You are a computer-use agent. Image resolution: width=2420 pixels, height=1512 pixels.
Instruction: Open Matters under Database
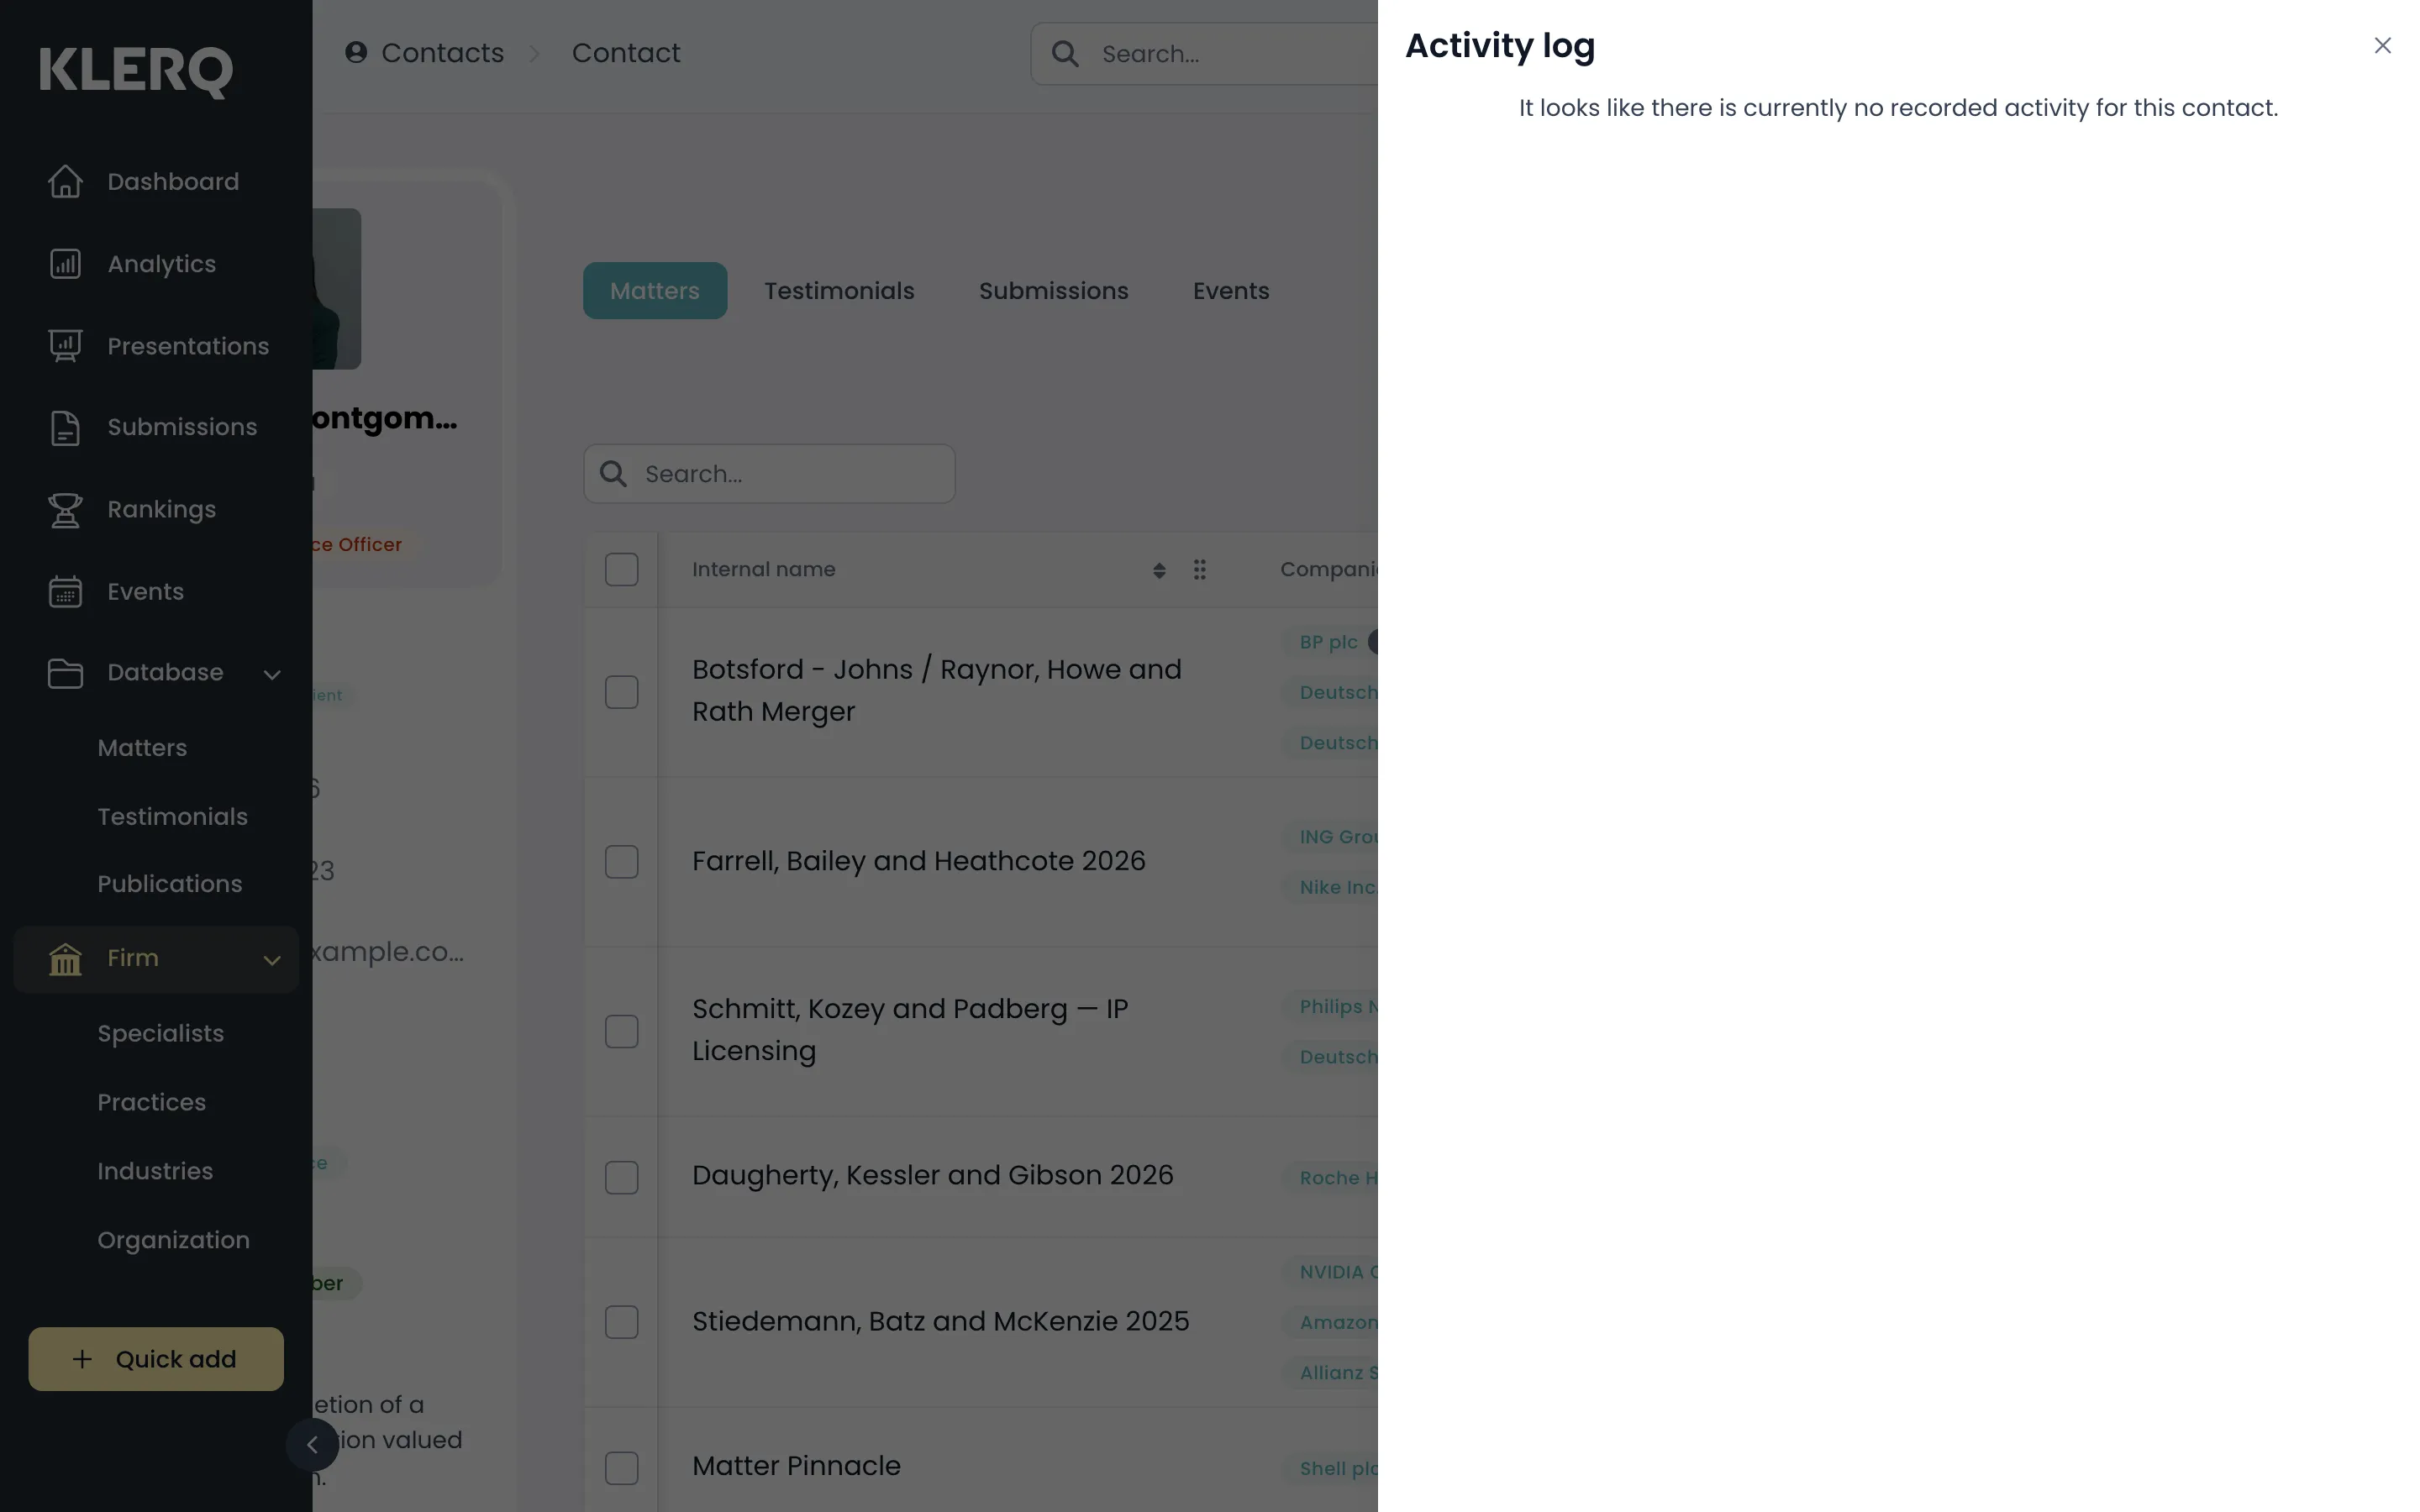(x=142, y=748)
